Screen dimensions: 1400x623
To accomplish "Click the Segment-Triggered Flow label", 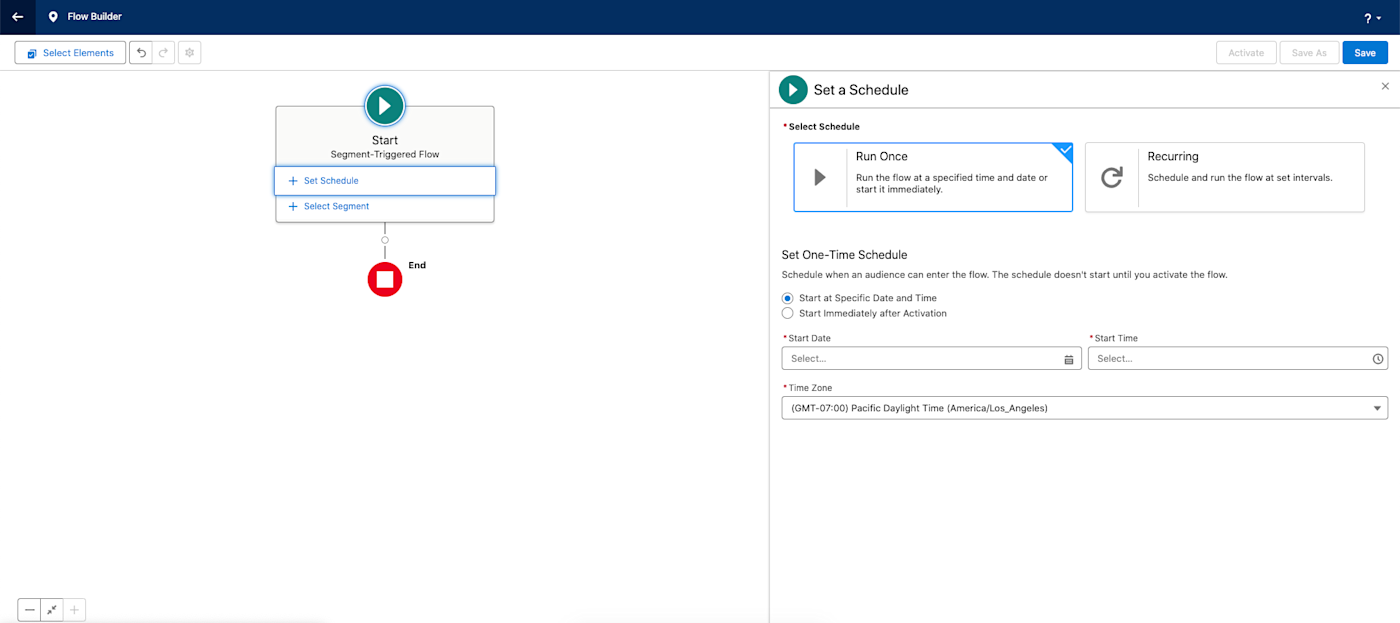I will tap(385, 154).
